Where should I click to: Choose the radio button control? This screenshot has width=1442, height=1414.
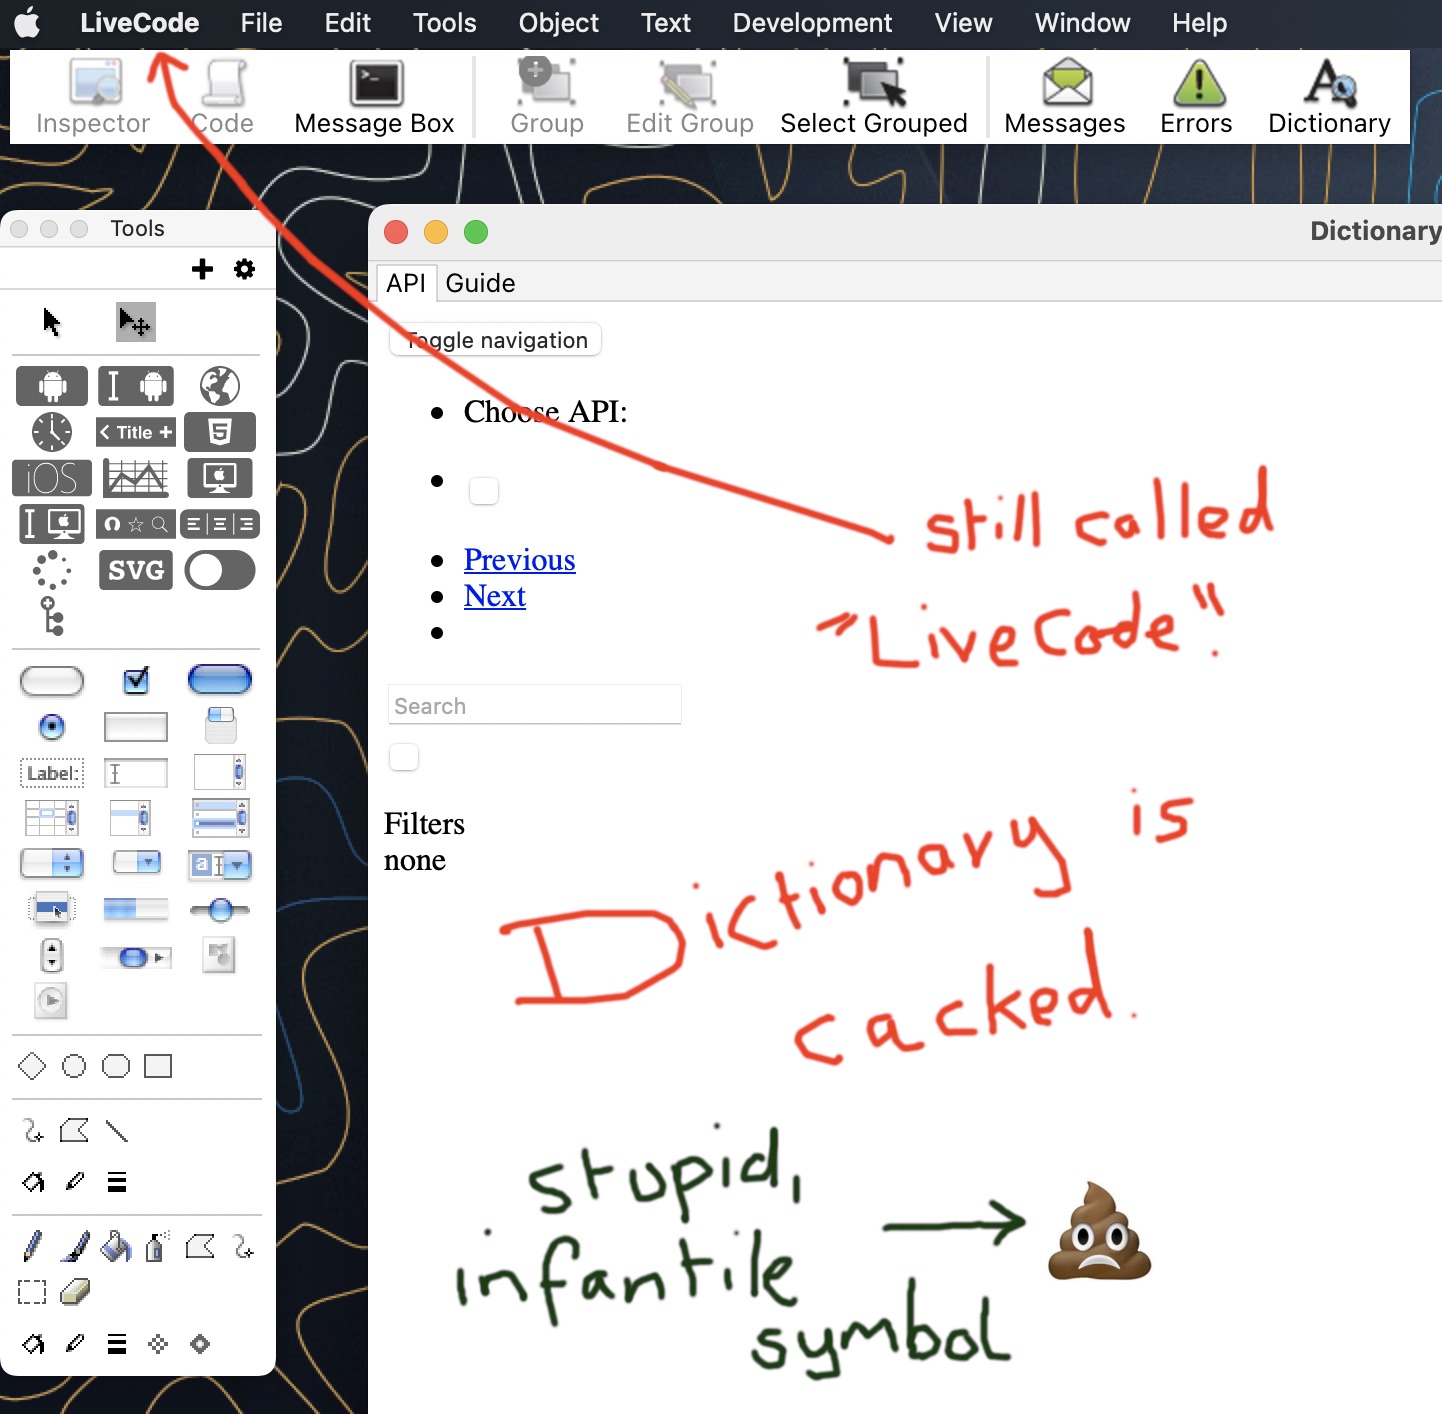point(52,727)
